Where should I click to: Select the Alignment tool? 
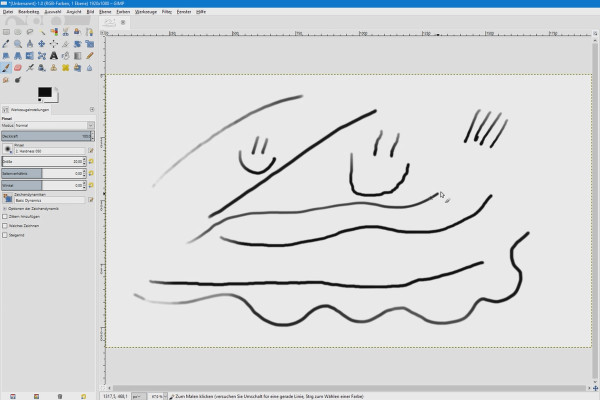(54, 44)
